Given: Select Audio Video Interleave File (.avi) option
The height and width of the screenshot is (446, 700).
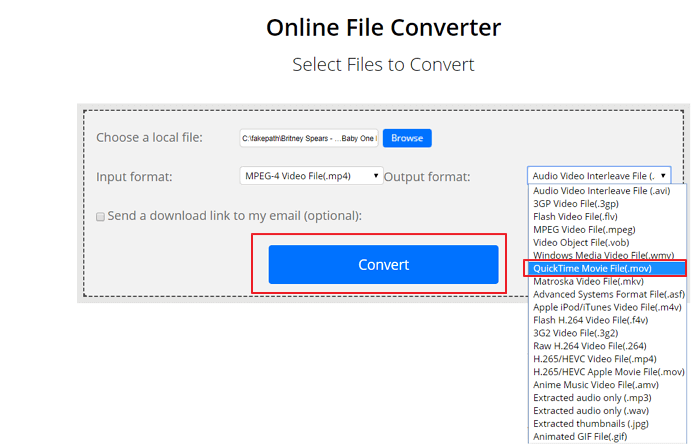Looking at the screenshot, I should click(607, 191).
